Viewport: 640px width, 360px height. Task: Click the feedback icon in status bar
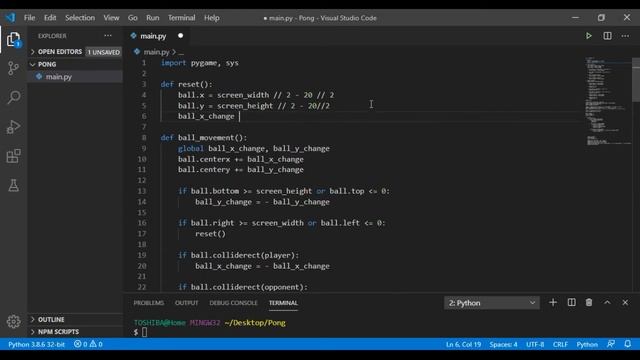pyautogui.click(x=611, y=344)
